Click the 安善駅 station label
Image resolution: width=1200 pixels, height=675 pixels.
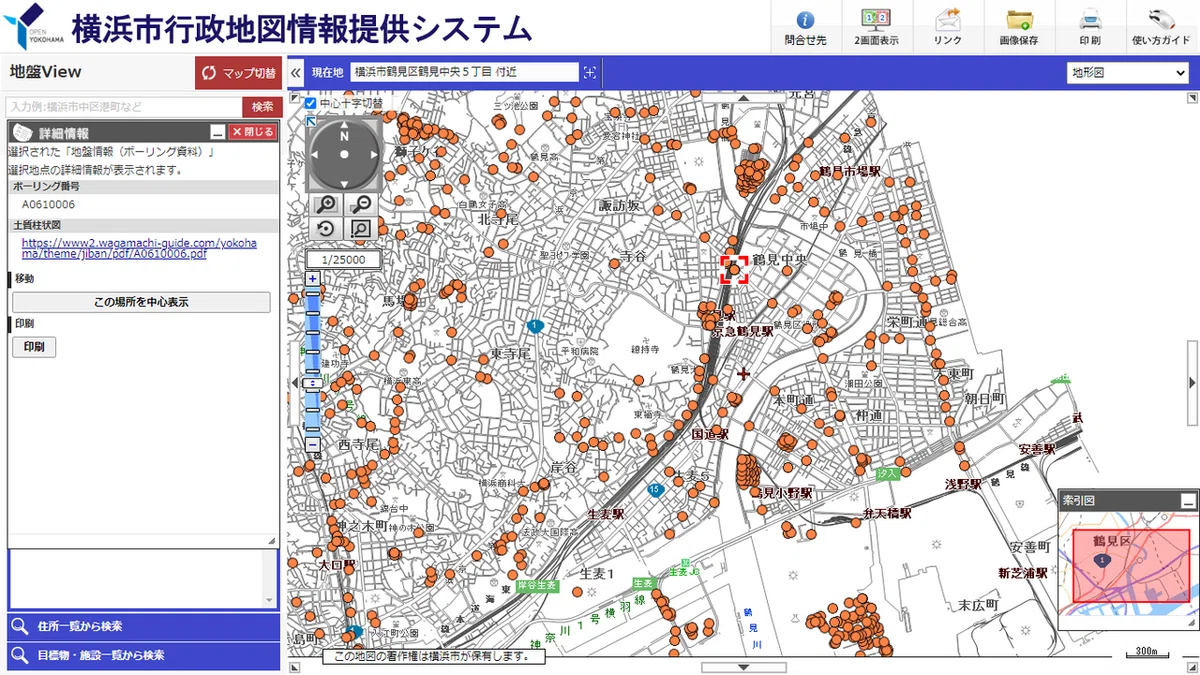(1037, 450)
